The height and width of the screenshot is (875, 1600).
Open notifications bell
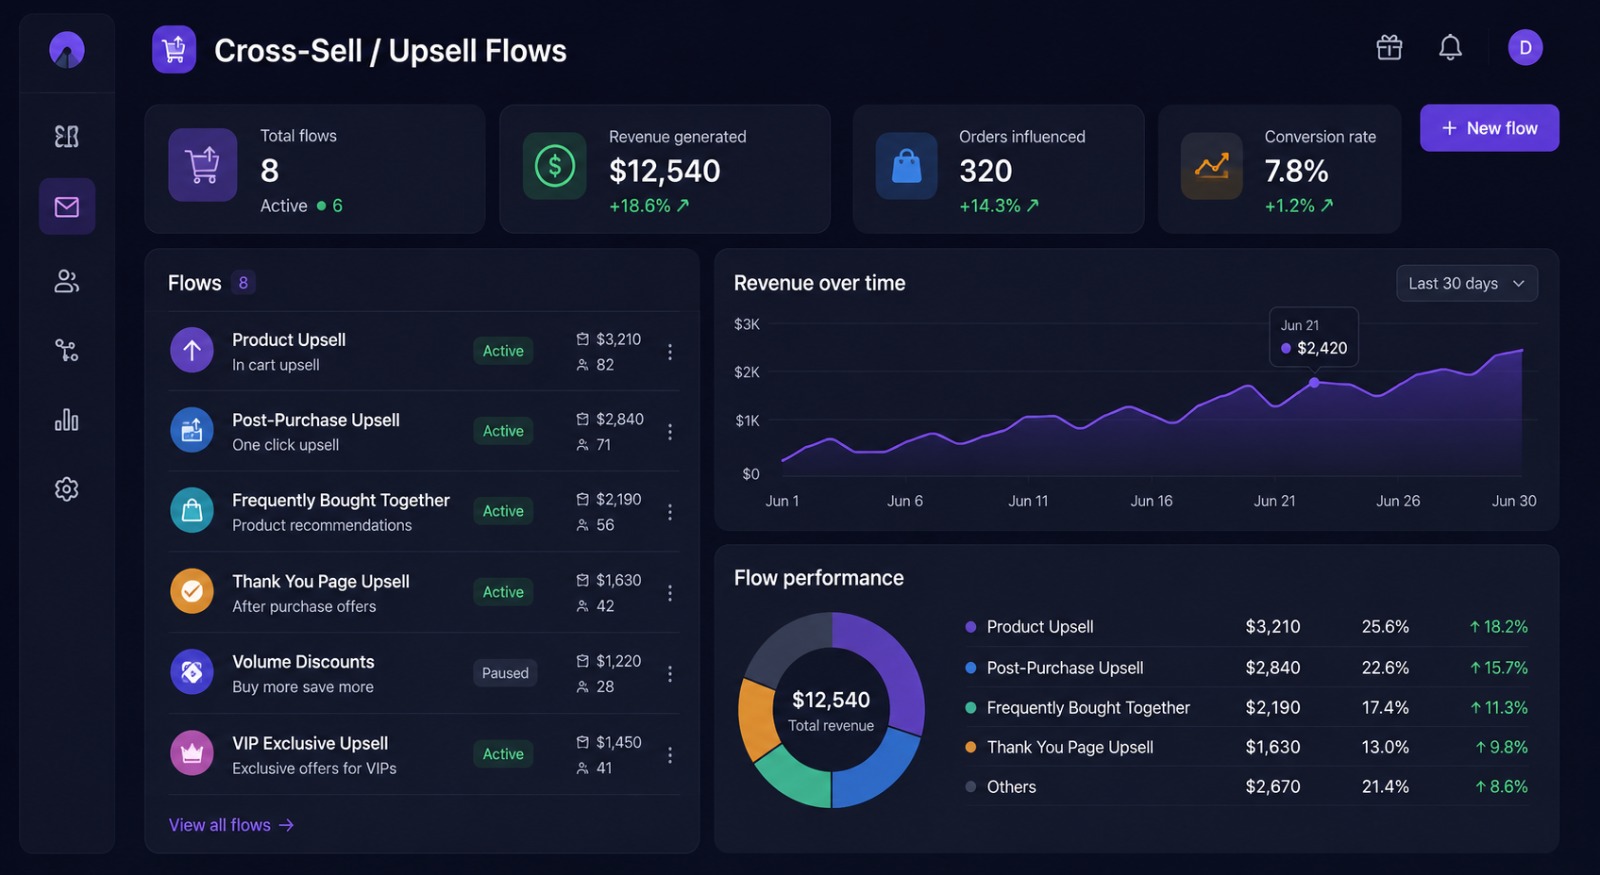coord(1450,47)
